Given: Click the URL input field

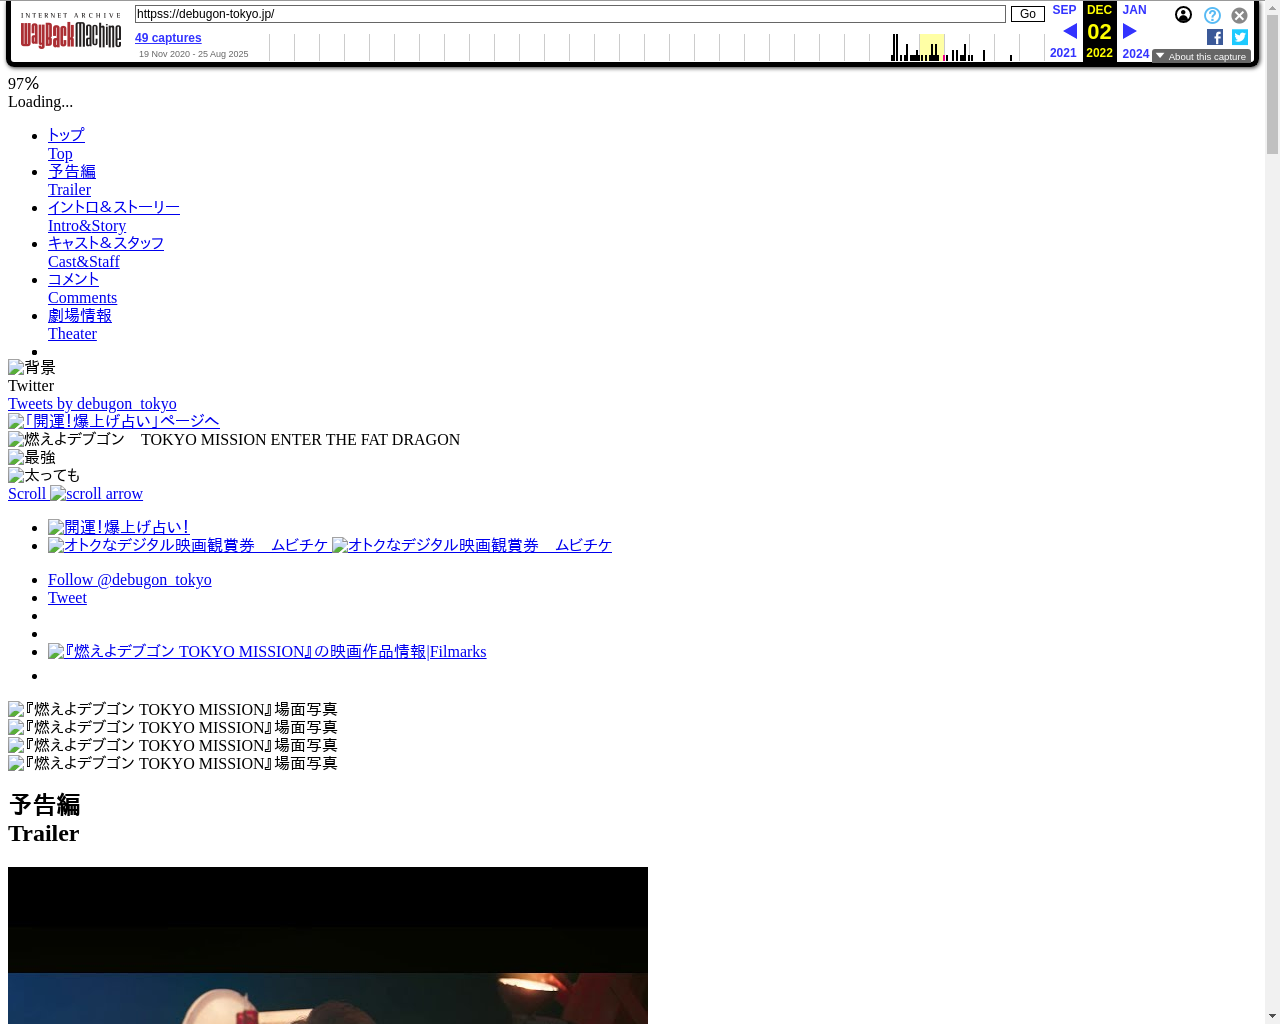Looking at the screenshot, I should pyautogui.click(x=570, y=14).
